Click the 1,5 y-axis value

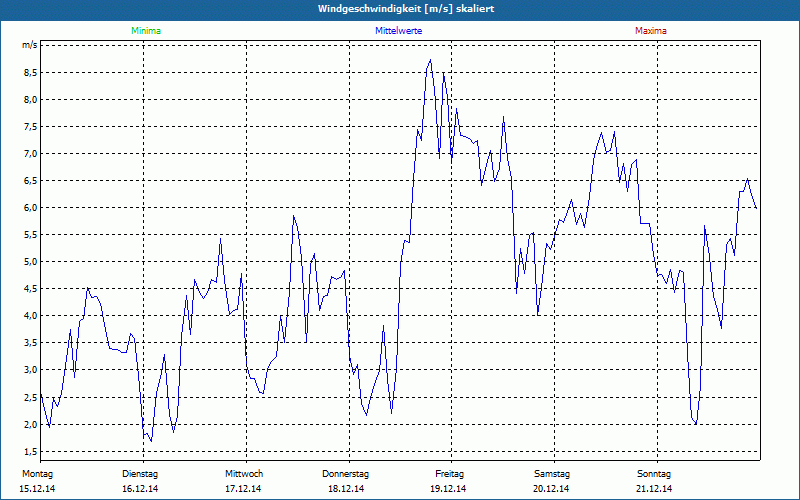pyautogui.click(x=31, y=452)
